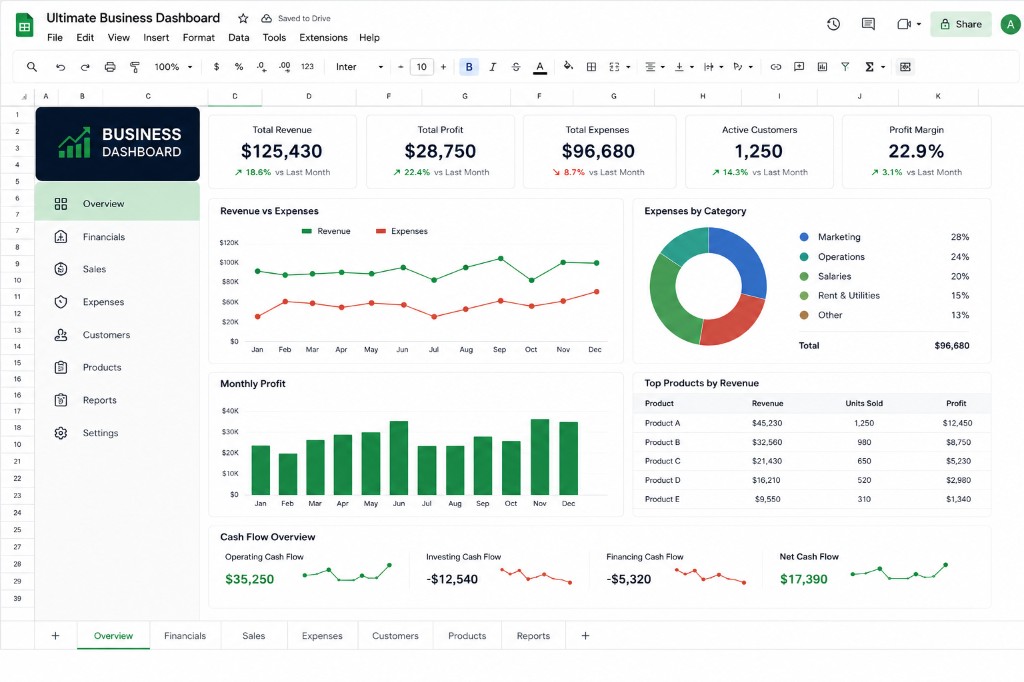Toggle the filter on the sheet
The image size is (1024, 682).
[845, 67]
